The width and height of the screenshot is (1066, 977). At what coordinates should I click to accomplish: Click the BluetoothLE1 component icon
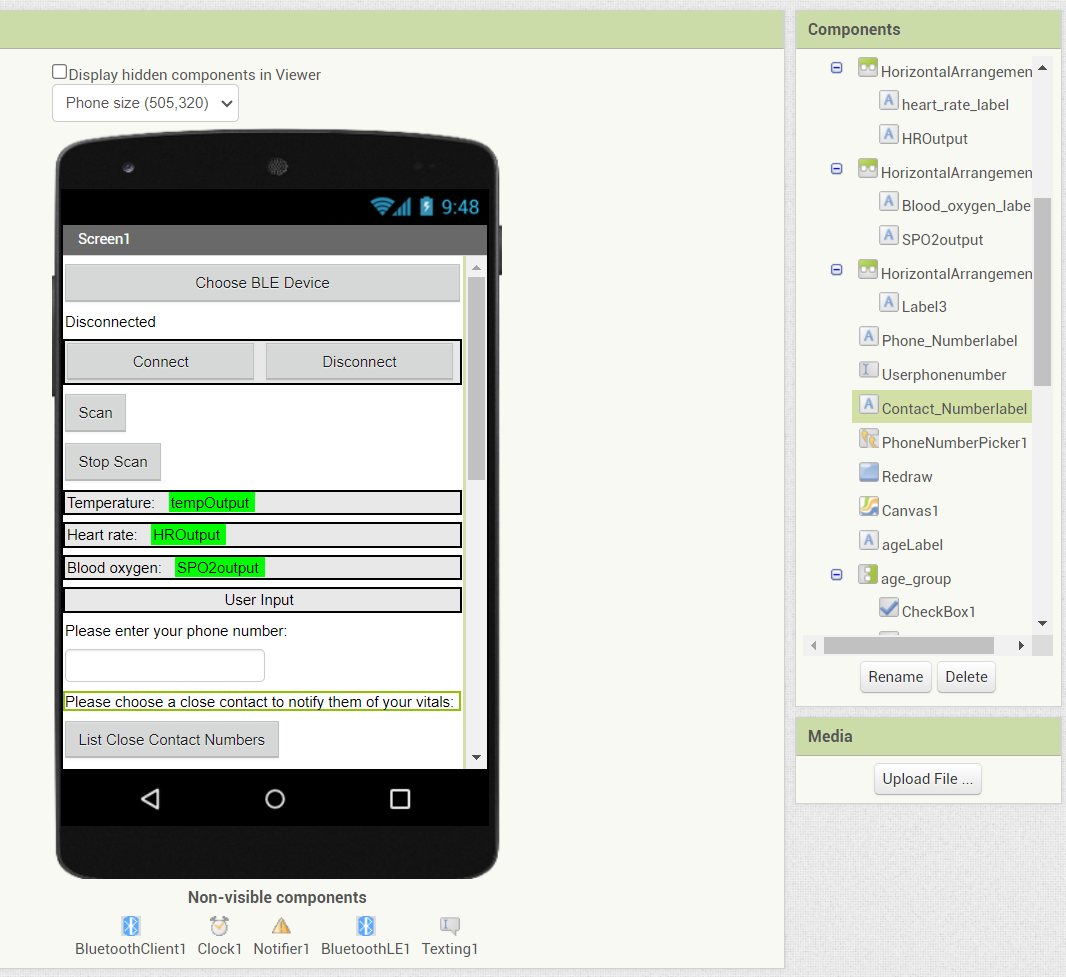pyautogui.click(x=365, y=926)
